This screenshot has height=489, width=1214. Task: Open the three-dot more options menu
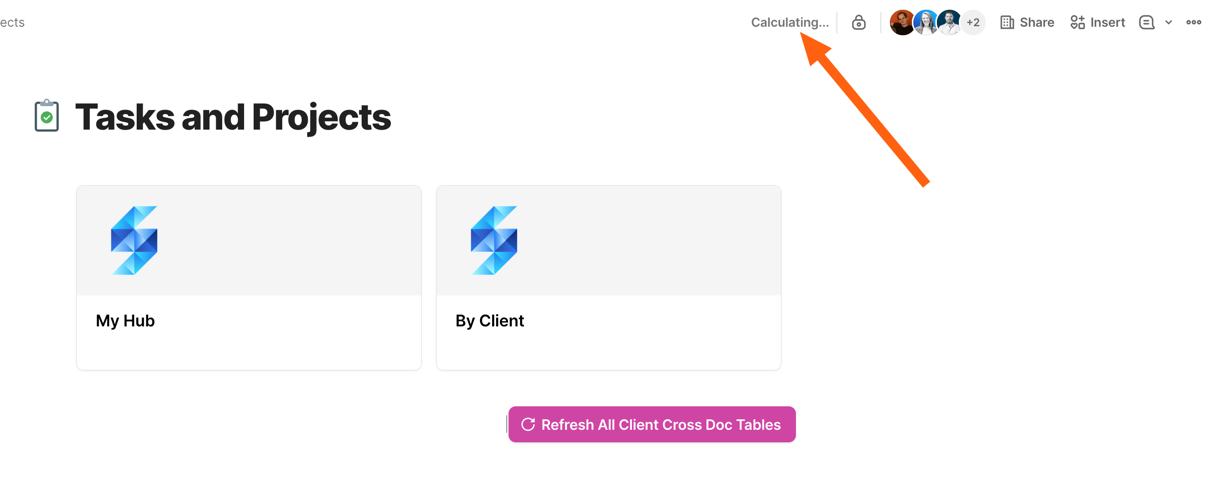click(1193, 22)
